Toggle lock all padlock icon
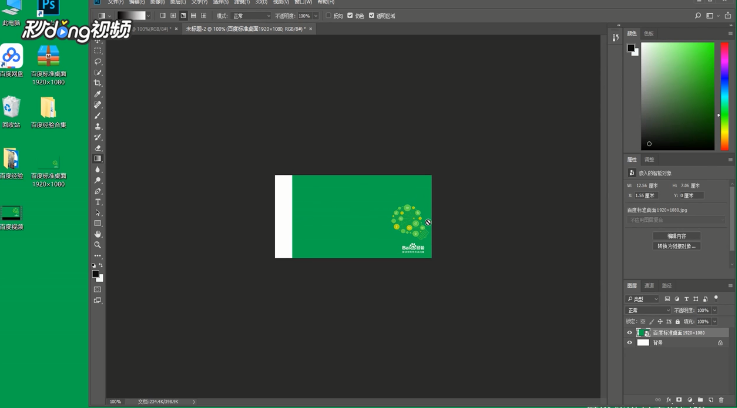737x408 pixels. 677,322
